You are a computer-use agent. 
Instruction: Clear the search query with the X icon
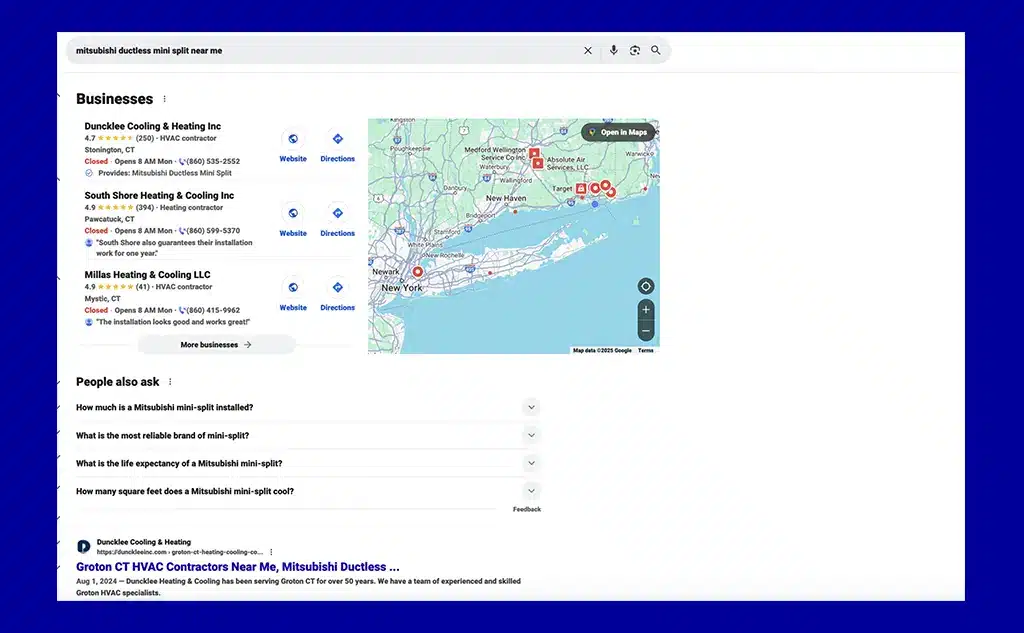(x=588, y=50)
